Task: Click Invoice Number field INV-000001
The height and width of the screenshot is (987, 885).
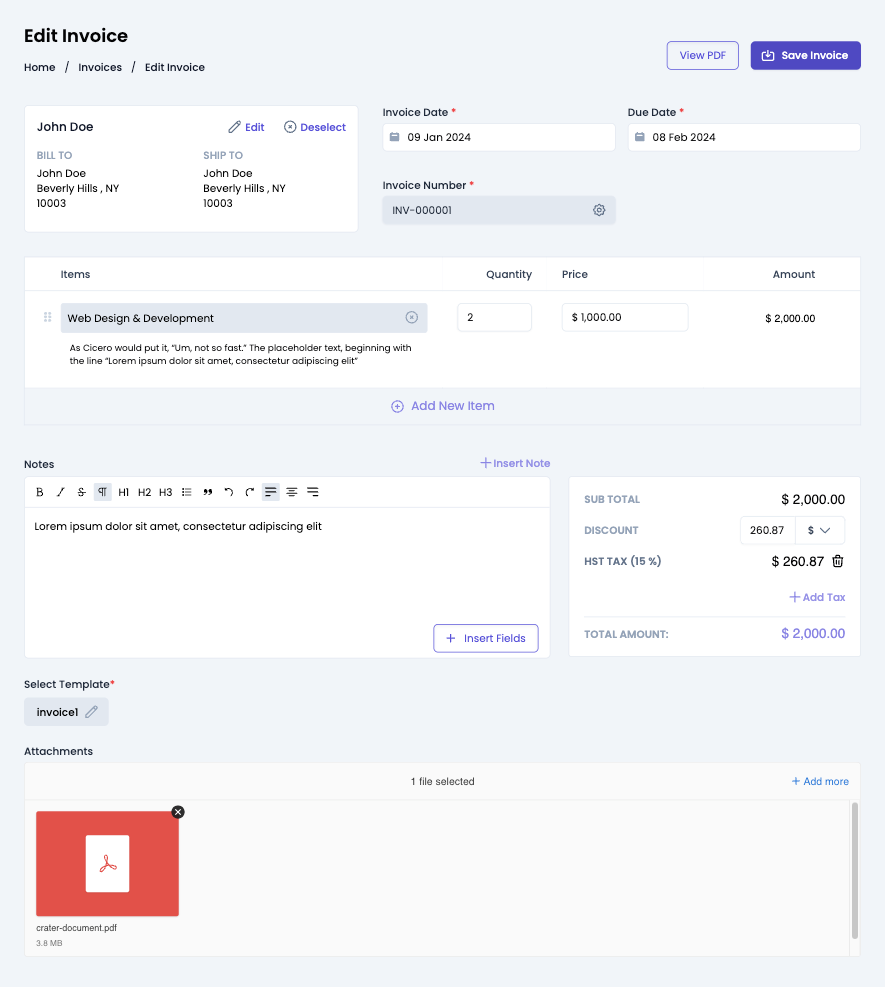Action: click(x=499, y=210)
